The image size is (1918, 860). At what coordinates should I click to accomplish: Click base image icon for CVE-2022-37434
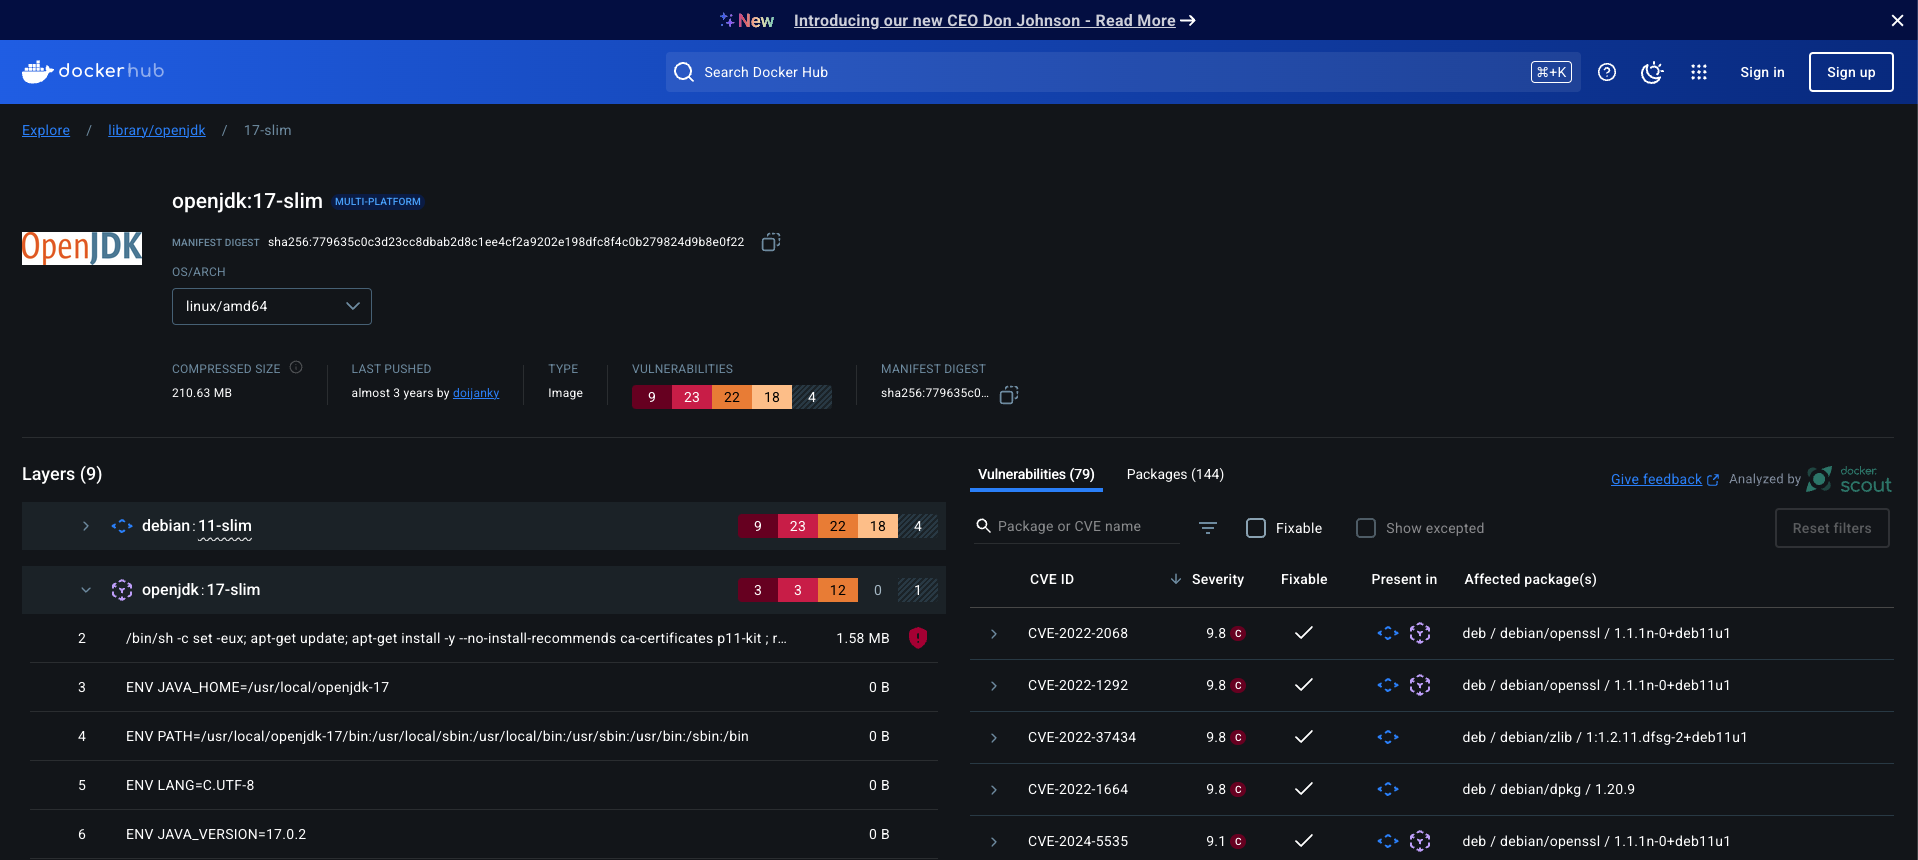[1388, 737]
